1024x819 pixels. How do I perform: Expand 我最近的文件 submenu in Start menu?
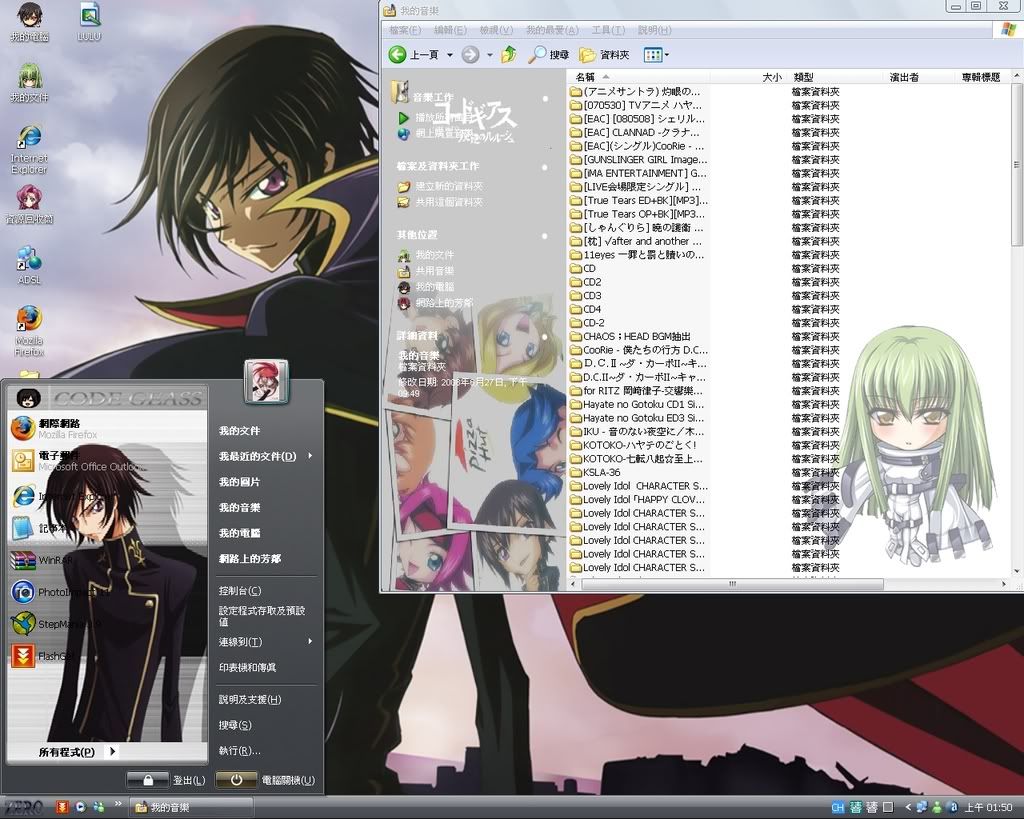coord(266,456)
